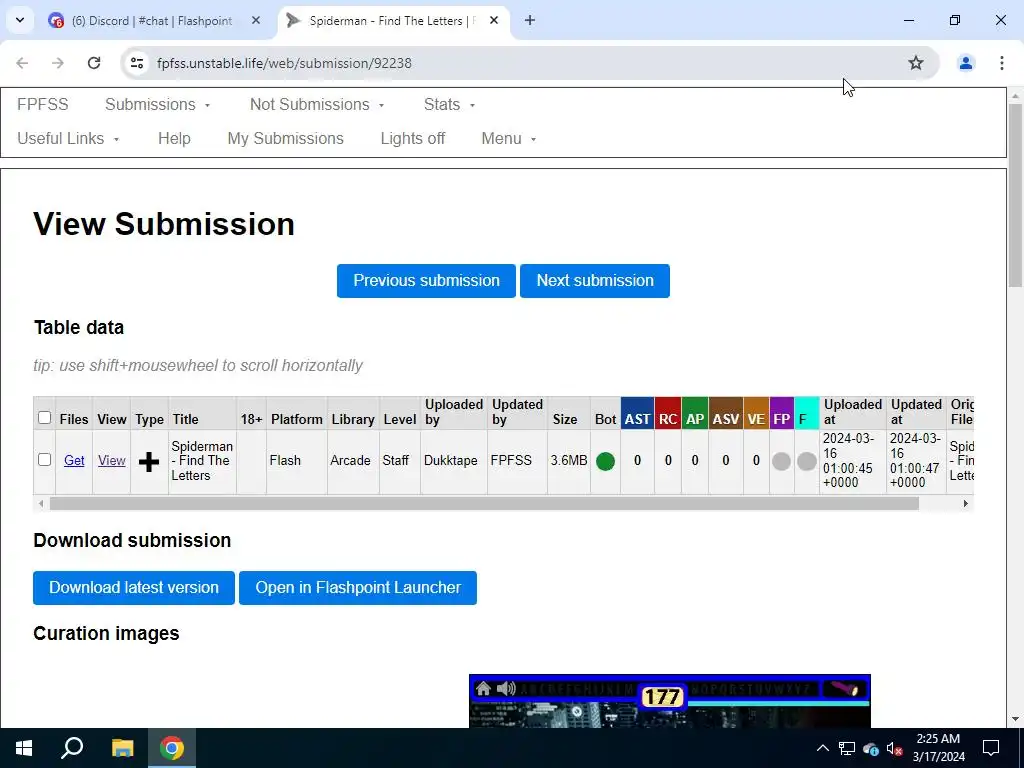Expand the Menu dropdown
1024x768 pixels.
pos(509,138)
